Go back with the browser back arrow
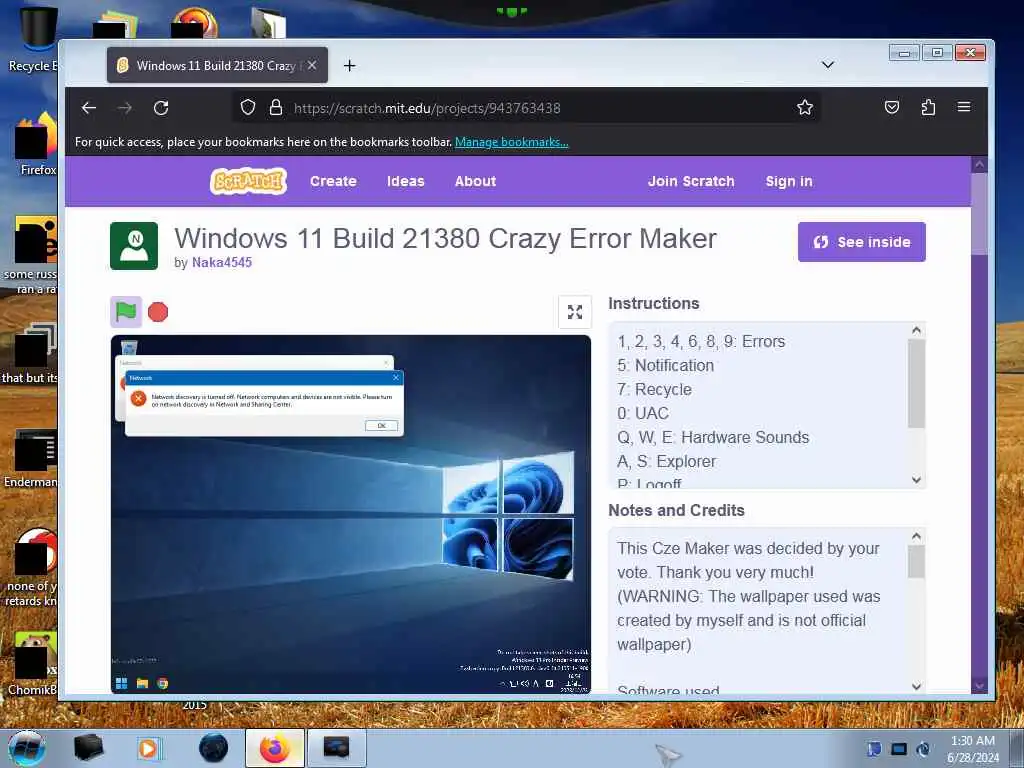 (x=89, y=108)
